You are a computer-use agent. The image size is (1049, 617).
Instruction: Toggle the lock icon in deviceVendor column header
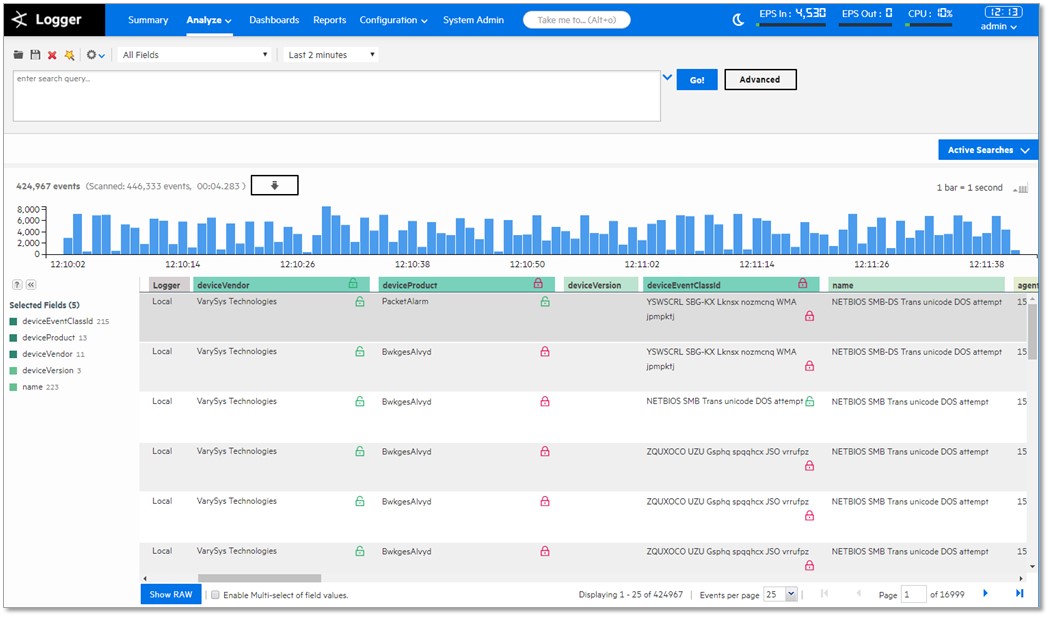tap(353, 284)
